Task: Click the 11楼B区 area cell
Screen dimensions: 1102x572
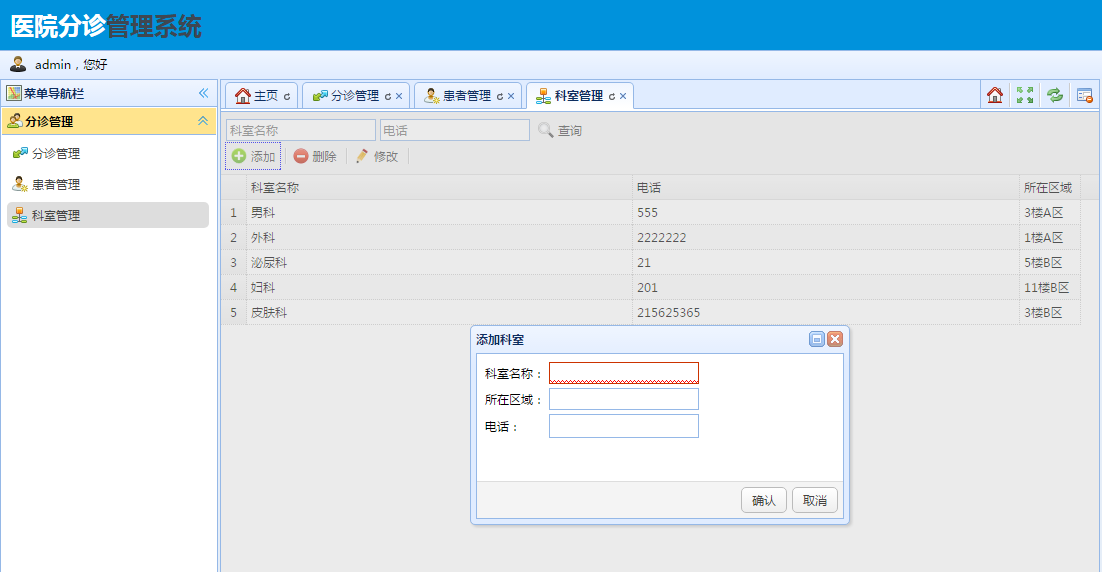Action: point(1050,287)
